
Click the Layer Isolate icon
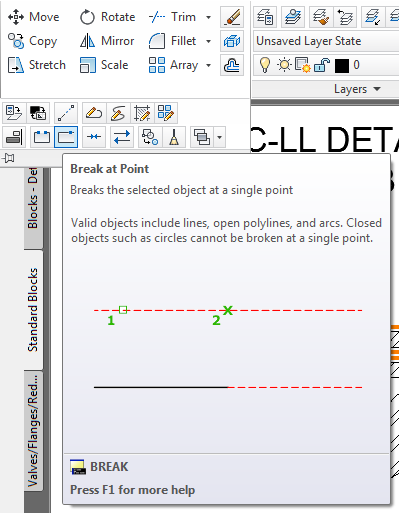372,17
